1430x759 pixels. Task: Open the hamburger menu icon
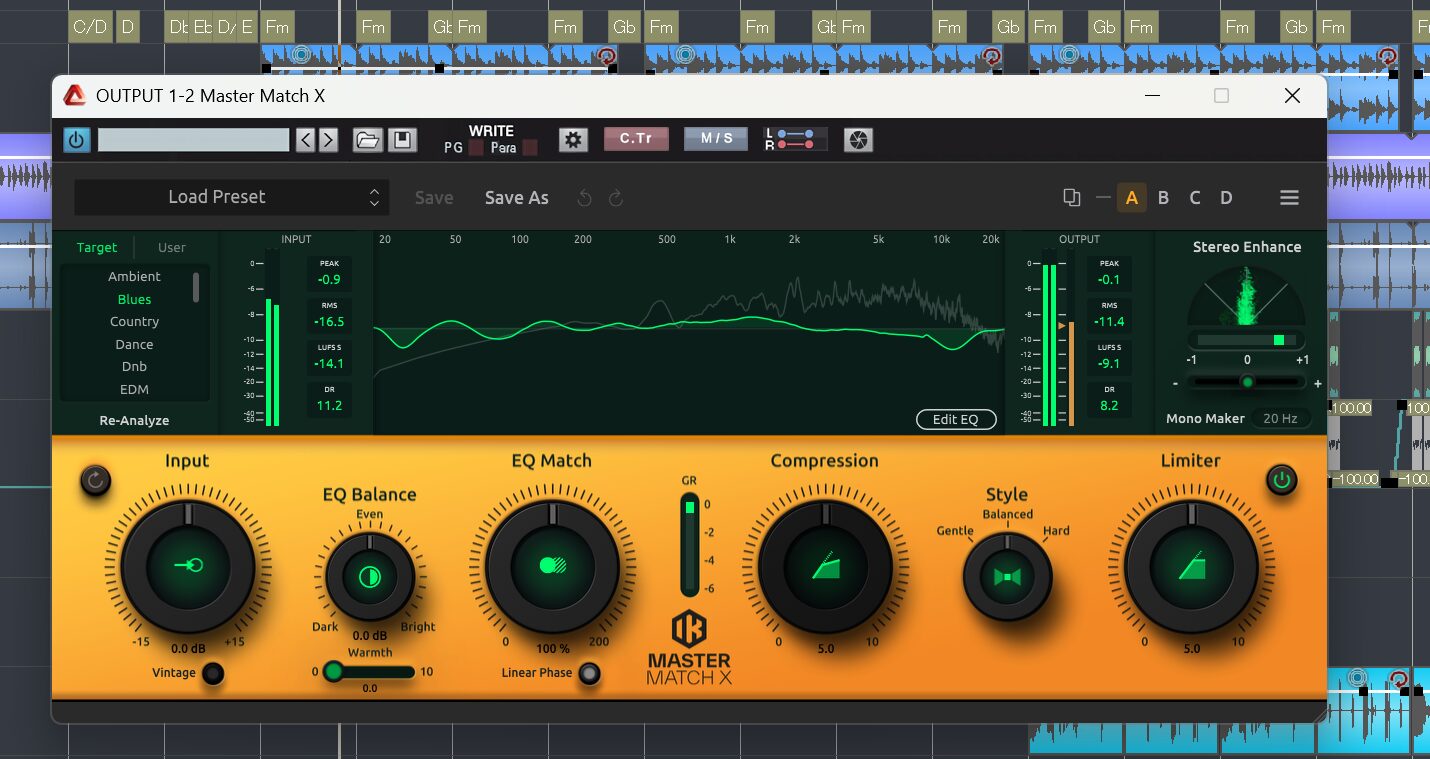pyautogui.click(x=1289, y=198)
